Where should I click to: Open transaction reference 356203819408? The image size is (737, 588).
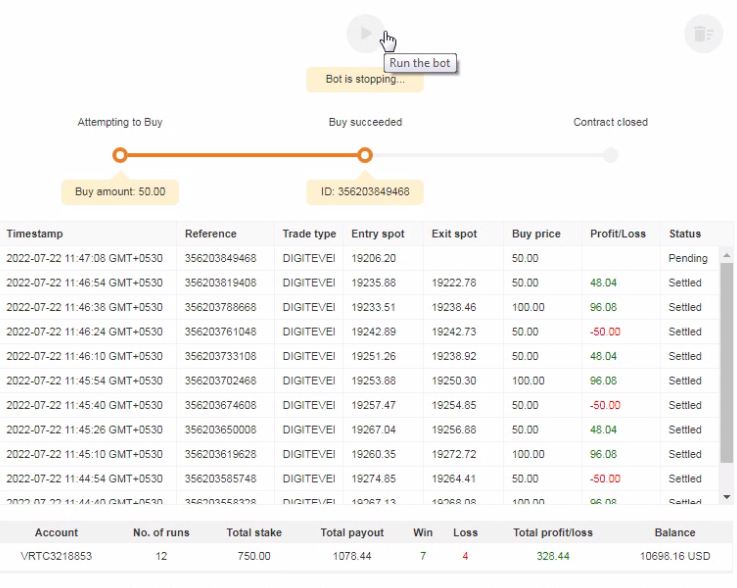pyautogui.click(x=220, y=283)
